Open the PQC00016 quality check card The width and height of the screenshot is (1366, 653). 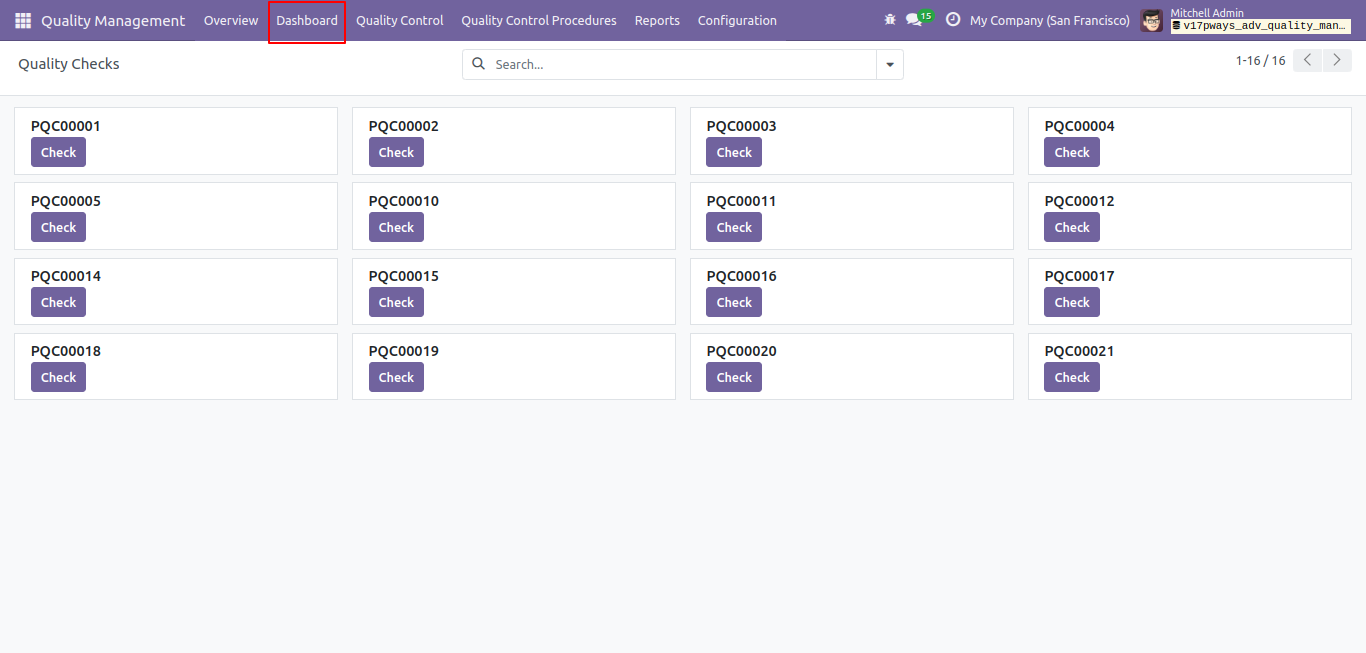(x=852, y=291)
